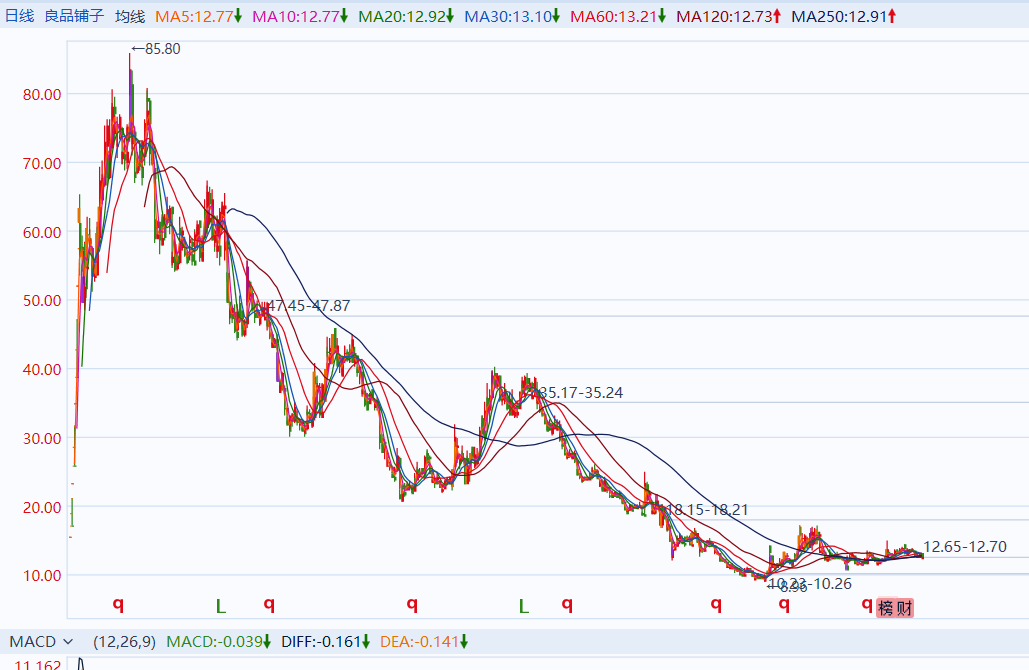Image resolution: width=1029 pixels, height=670 pixels.
Task: Click the green down arrow after MA5
Action: pos(238,16)
